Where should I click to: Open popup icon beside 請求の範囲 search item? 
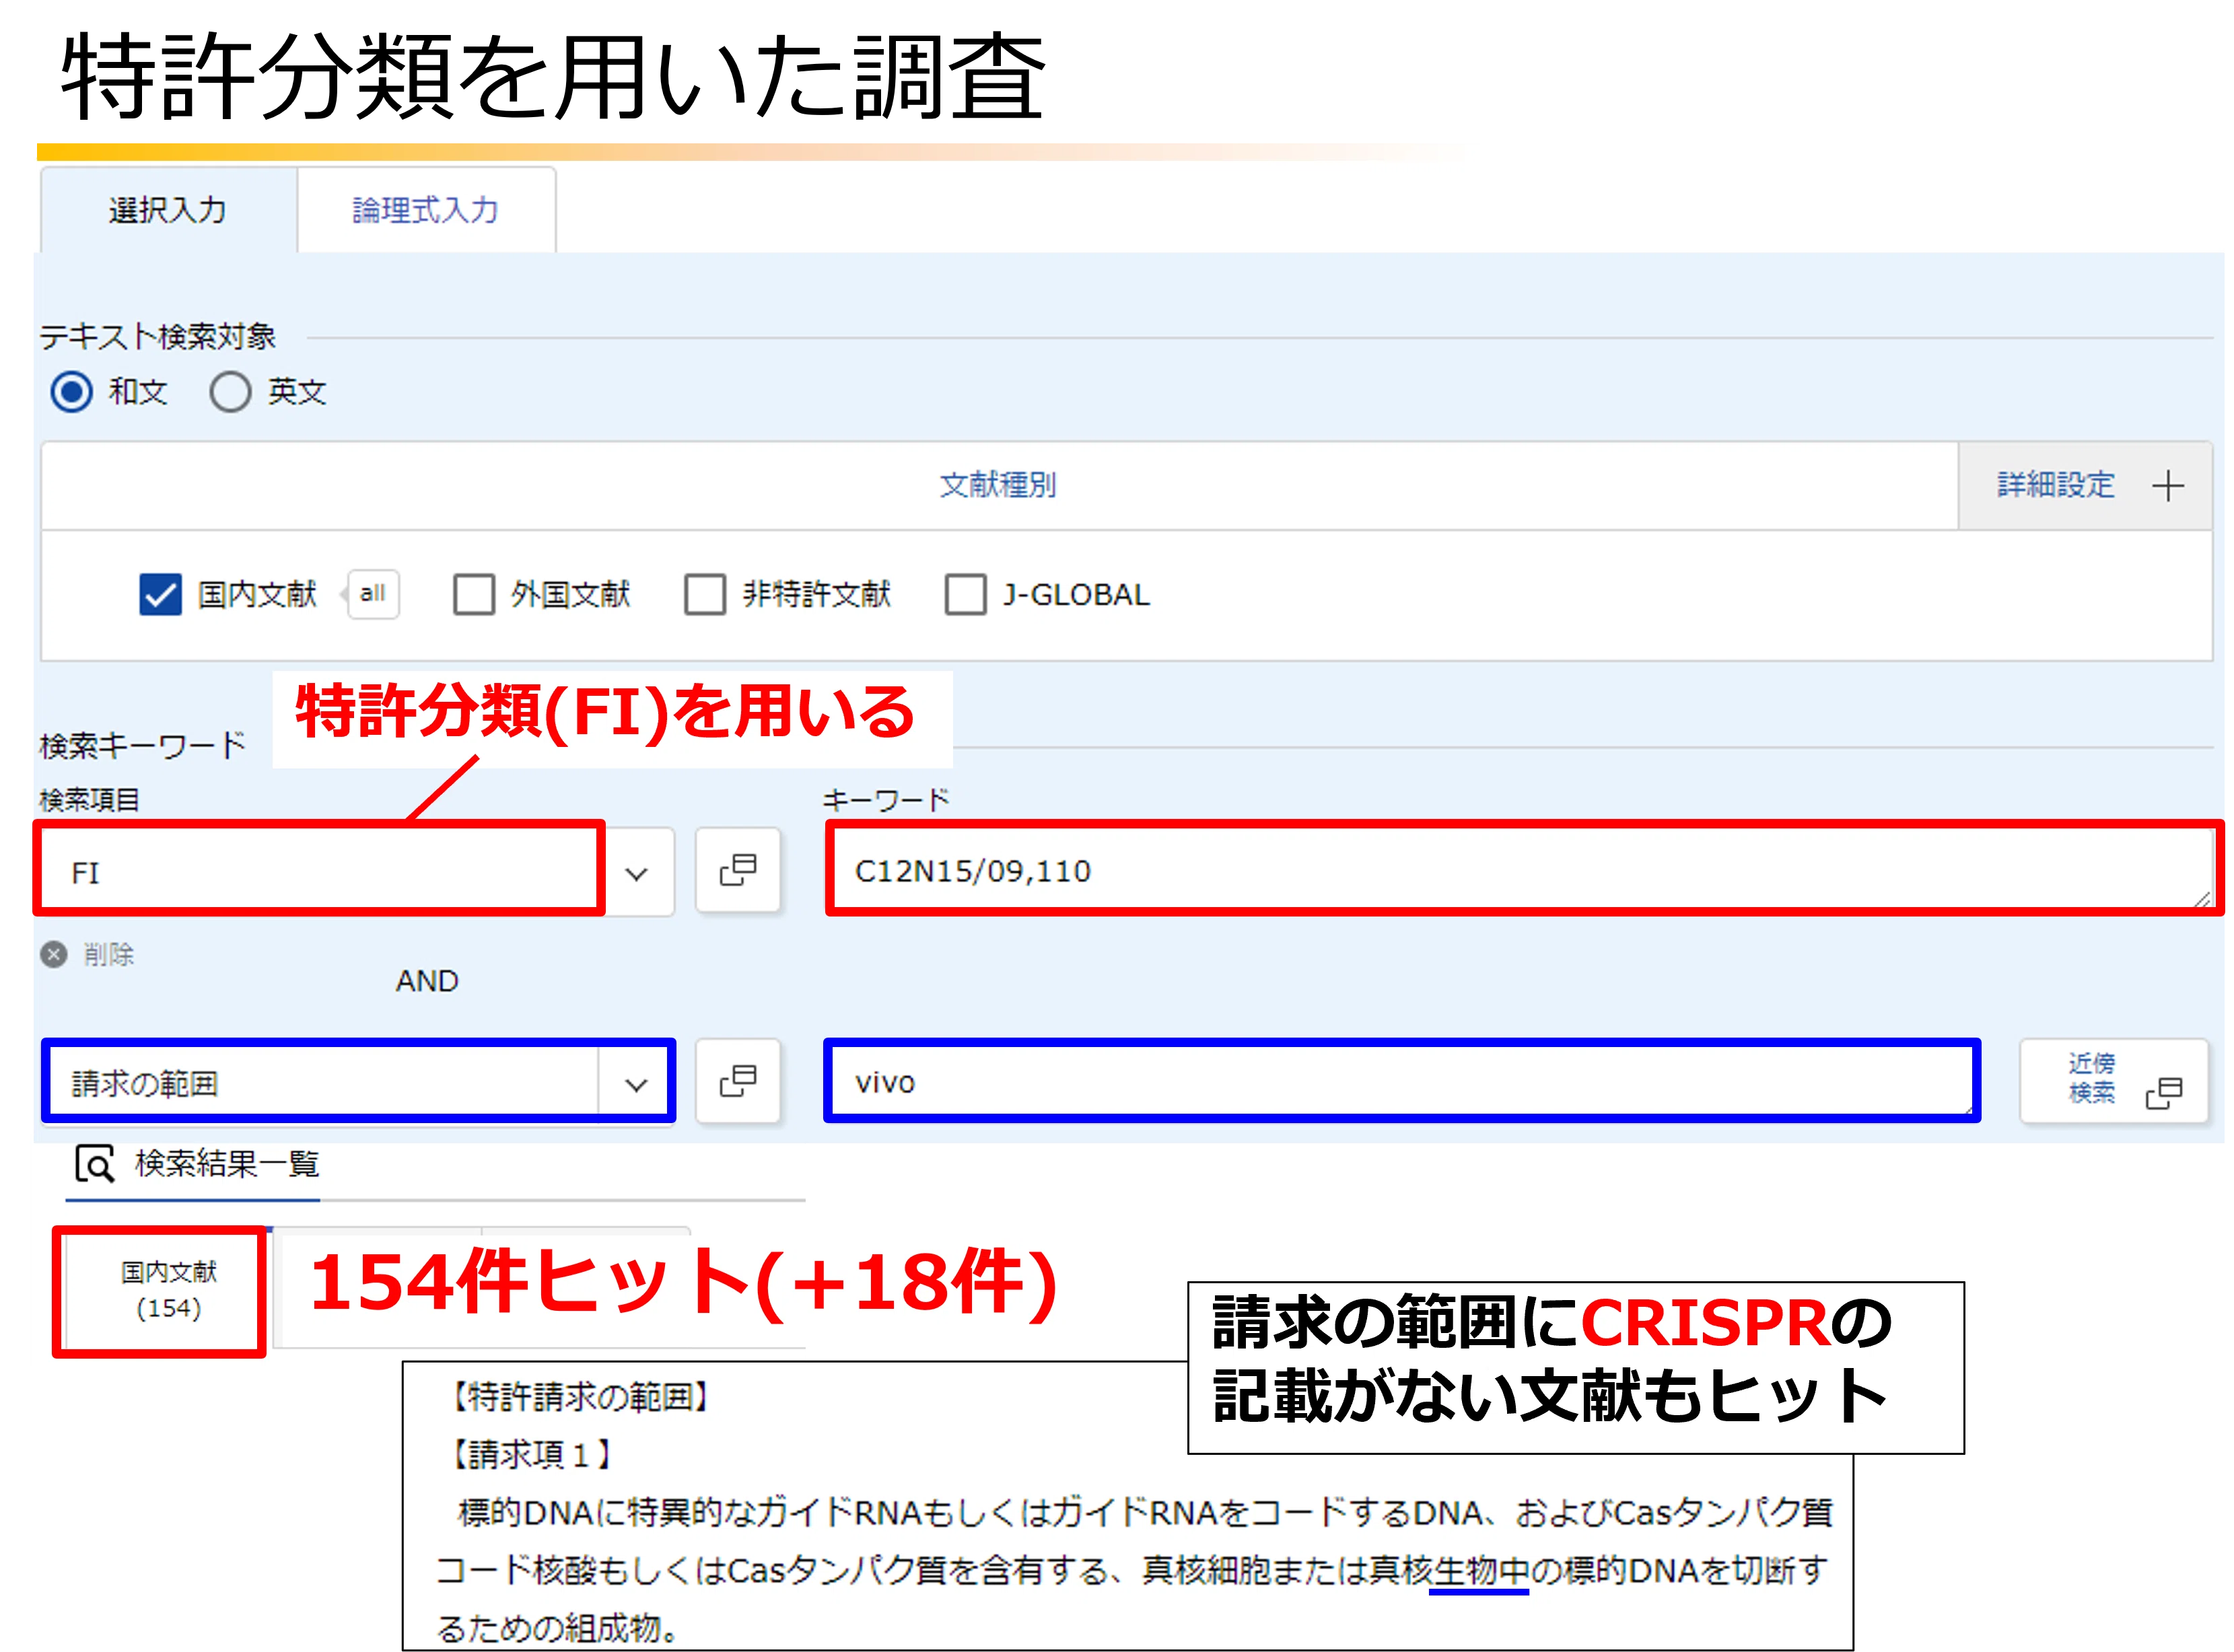[738, 1081]
